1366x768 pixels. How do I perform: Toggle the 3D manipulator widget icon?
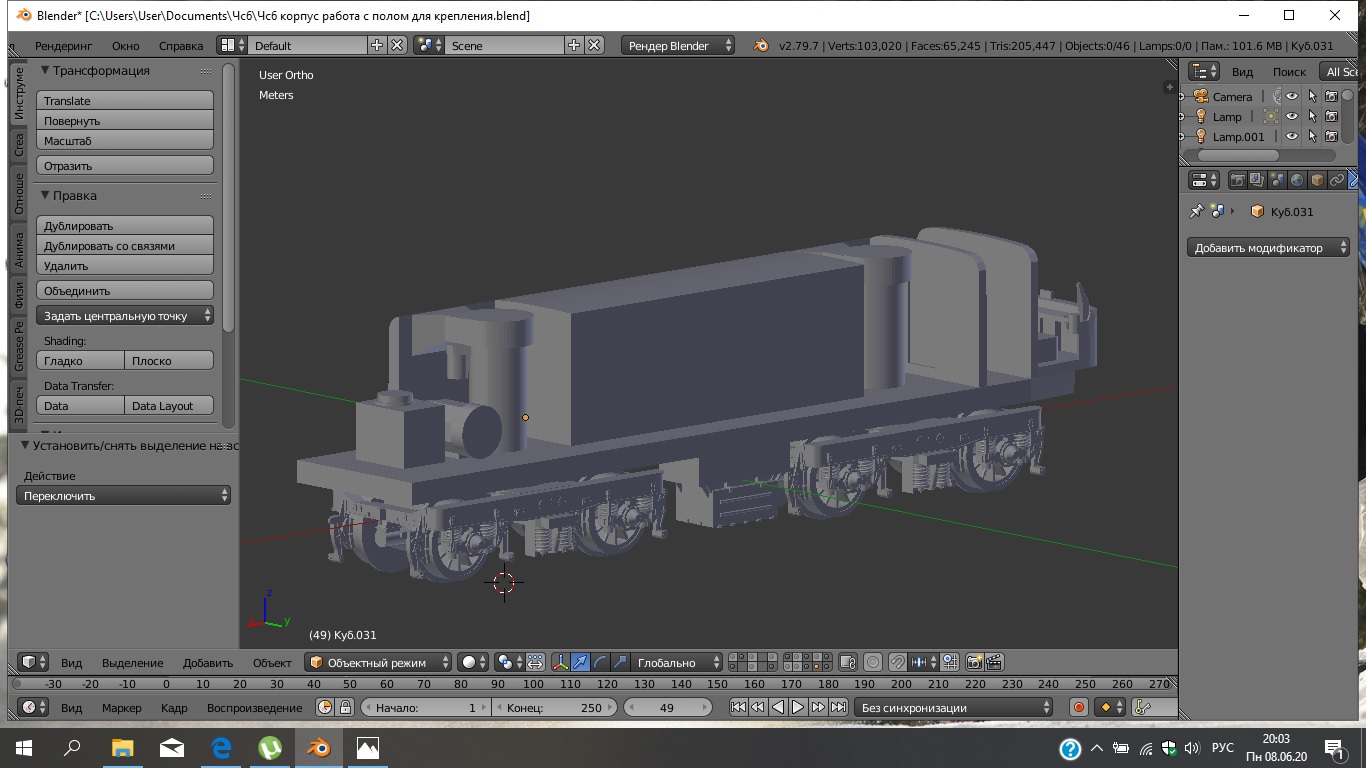coord(560,662)
